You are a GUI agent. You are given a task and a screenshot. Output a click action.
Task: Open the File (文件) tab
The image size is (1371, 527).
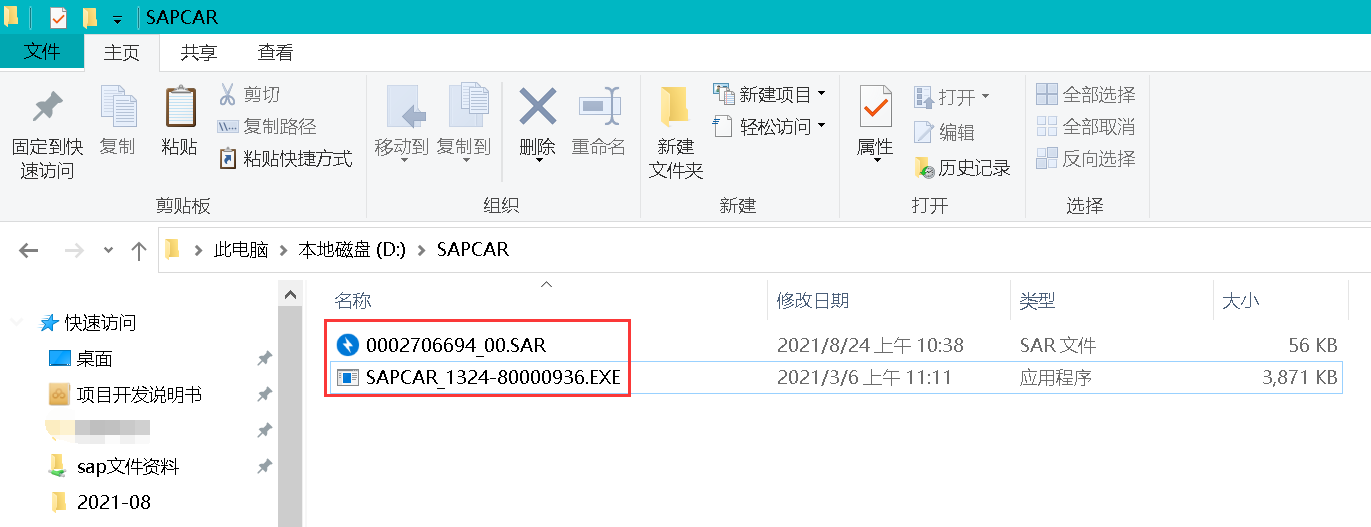click(x=42, y=52)
